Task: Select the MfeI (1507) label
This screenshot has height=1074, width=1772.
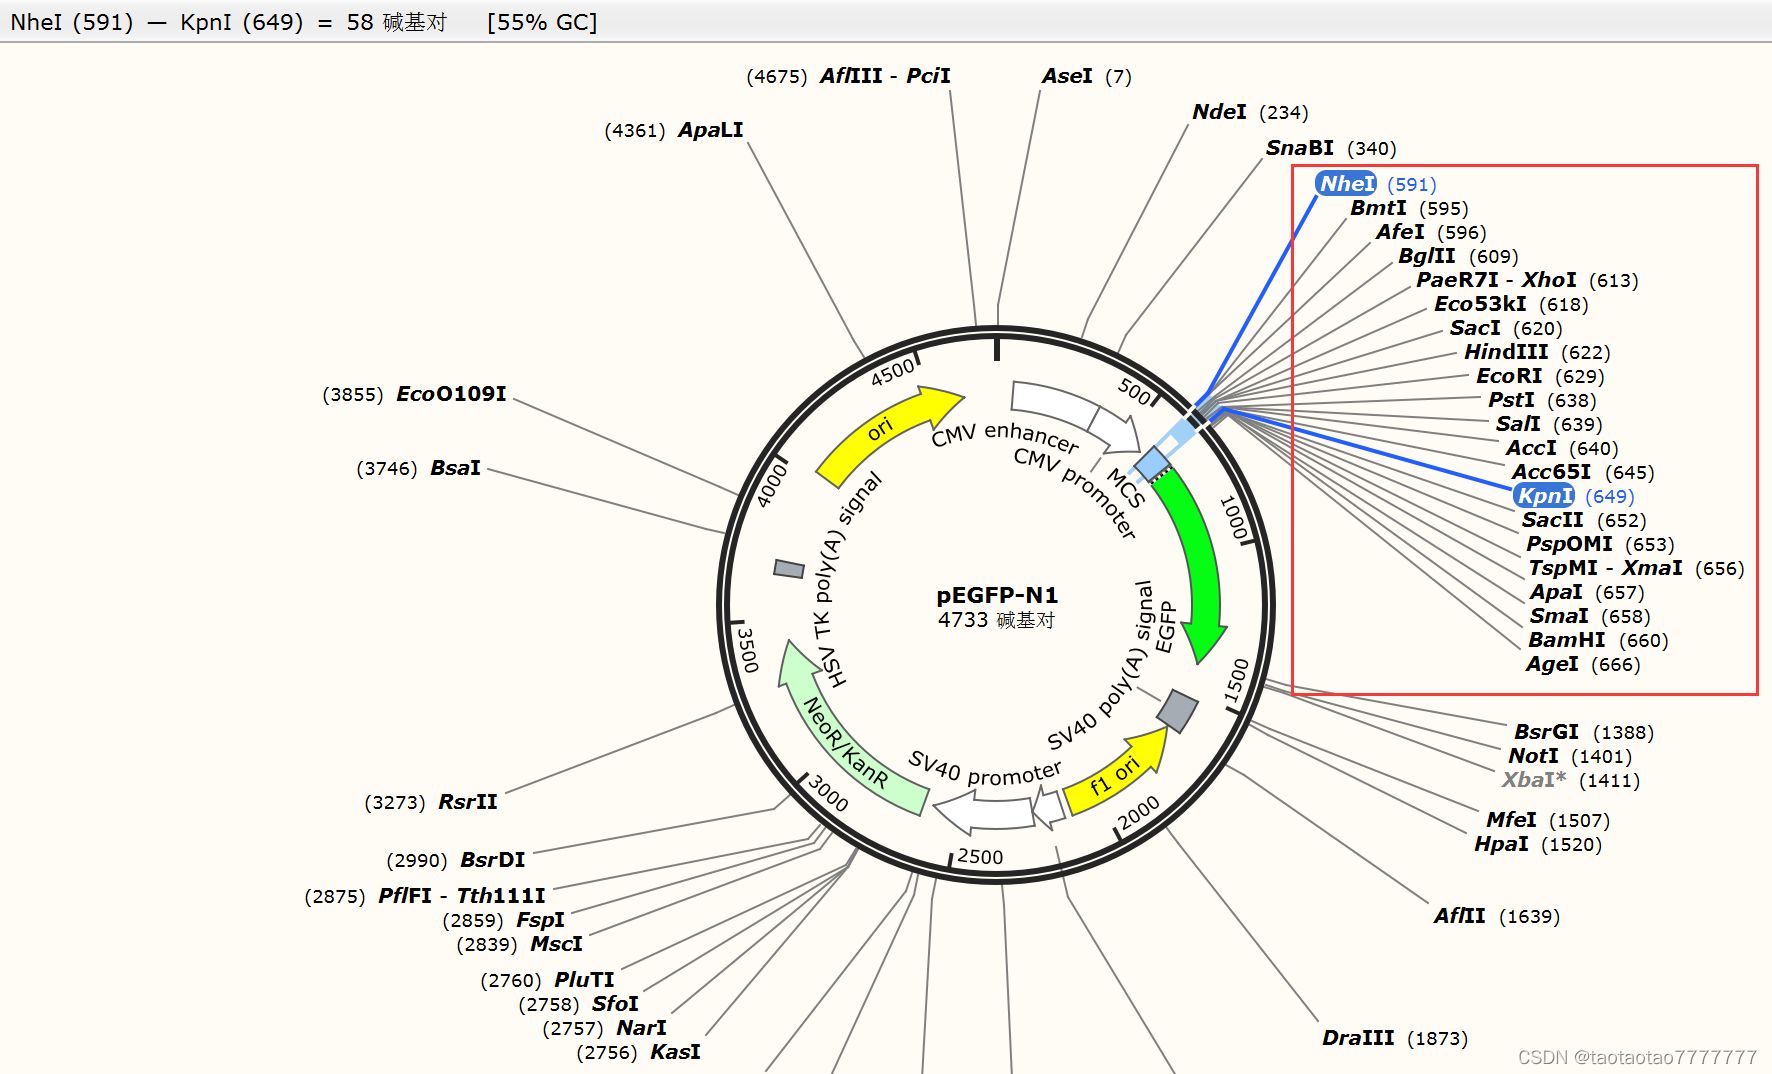Action: [x=1548, y=820]
